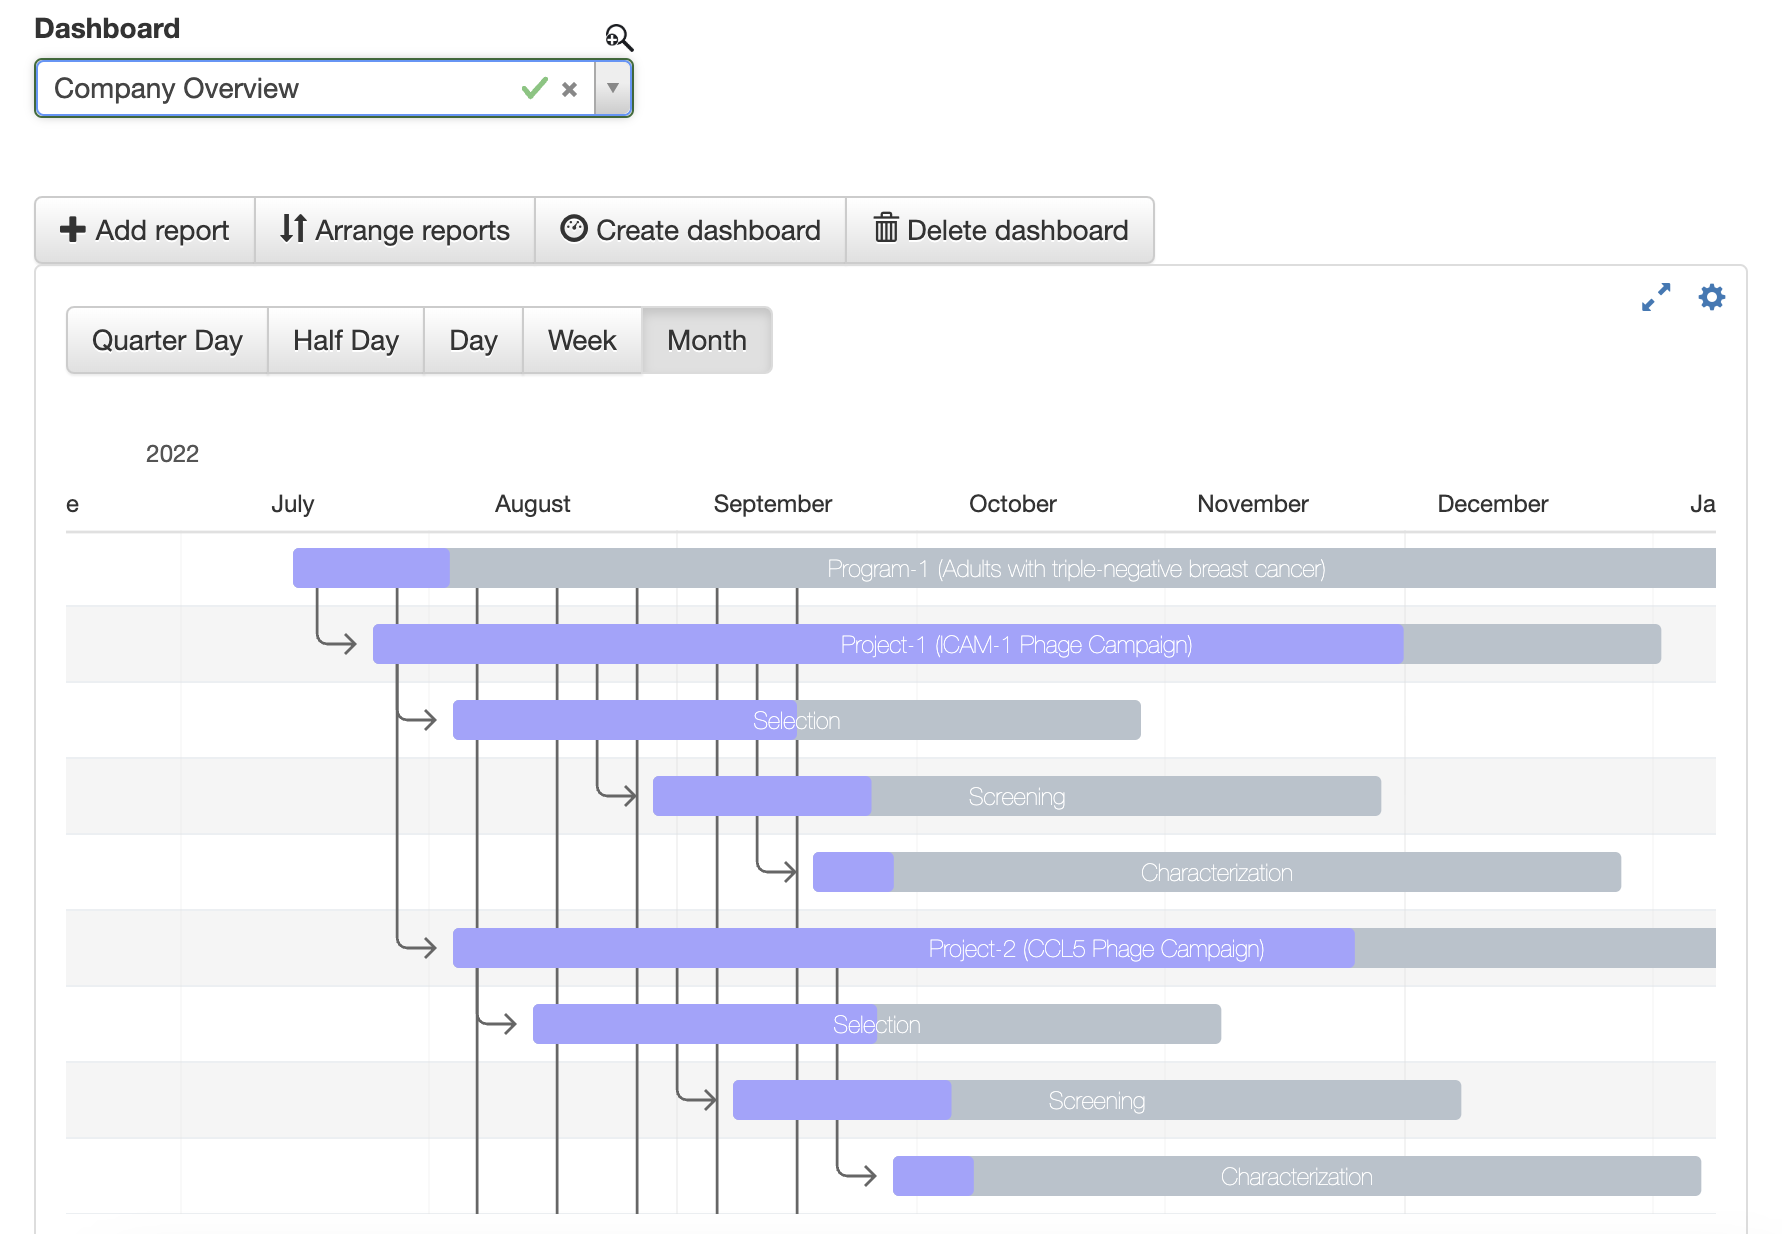Clear Company Overview with the x icon
This screenshot has width=1782, height=1234.
coord(570,89)
